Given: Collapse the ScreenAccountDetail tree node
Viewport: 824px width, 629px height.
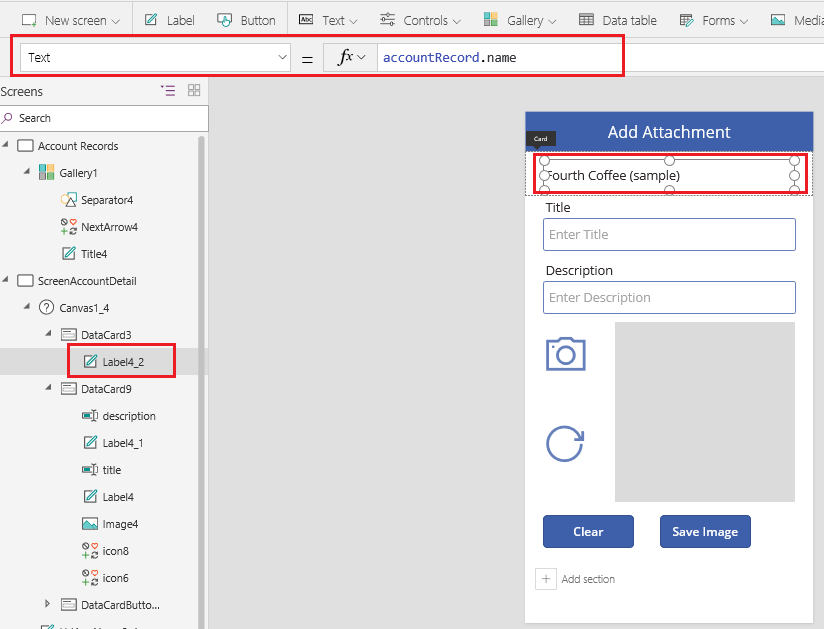Looking at the screenshot, I should pyautogui.click(x=8, y=280).
